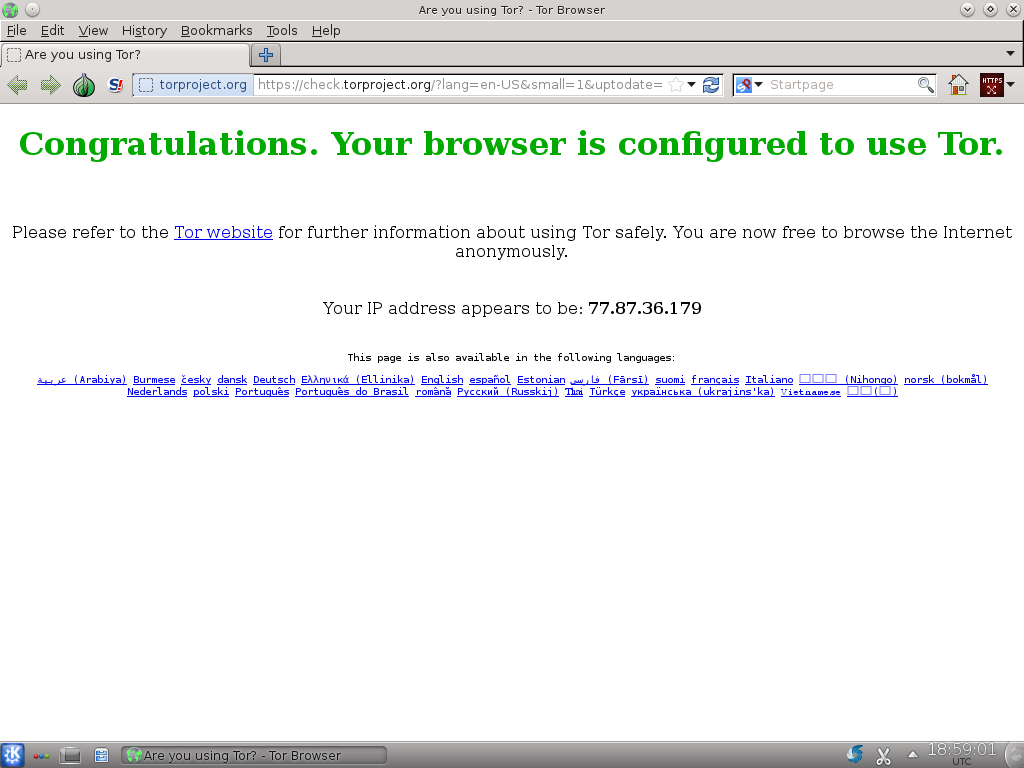1024x768 pixels.
Task: Show hidden system tray icons
Action: 912,755
